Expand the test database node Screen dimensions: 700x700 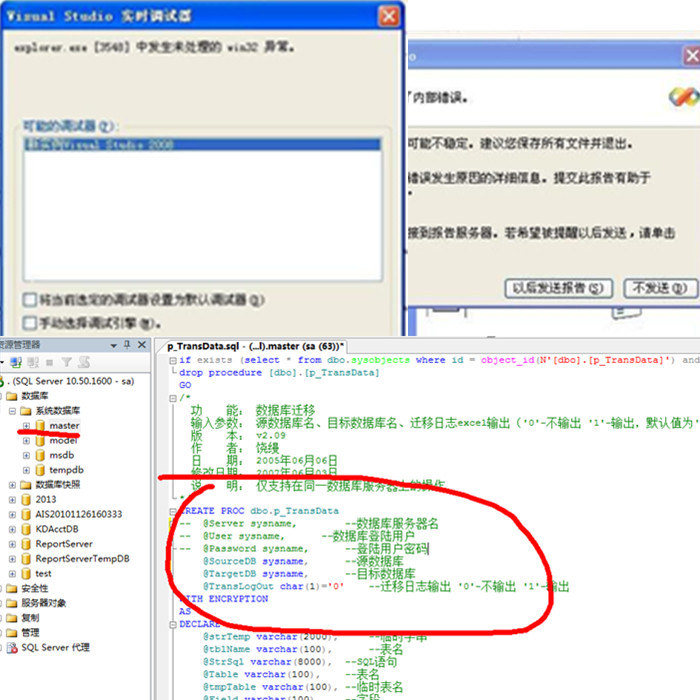coord(12,574)
